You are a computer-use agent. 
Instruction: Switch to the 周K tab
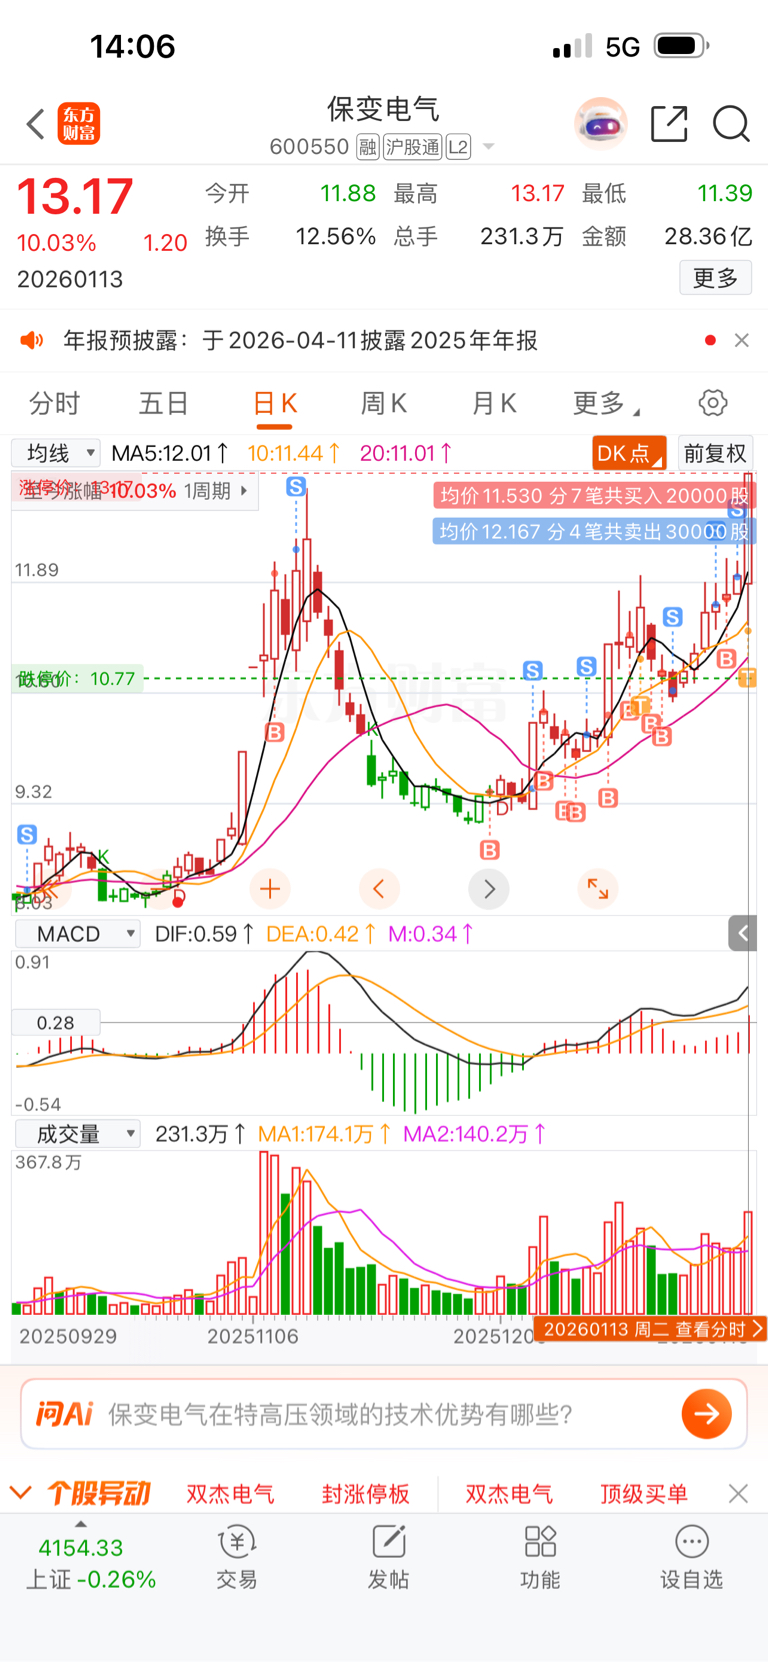tap(384, 403)
